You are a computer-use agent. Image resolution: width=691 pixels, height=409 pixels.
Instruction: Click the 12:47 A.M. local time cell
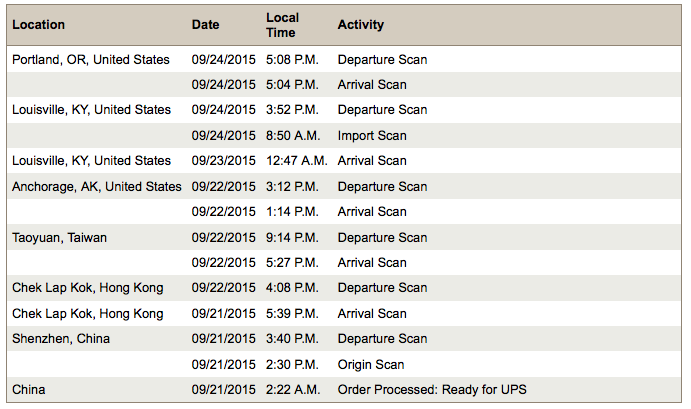pyautogui.click(x=296, y=161)
